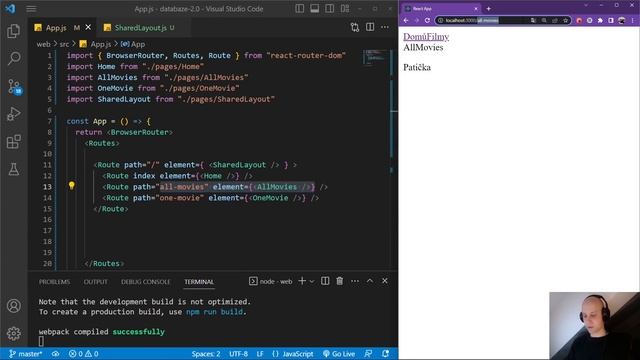
Task: Reload the browser page
Action: (427, 20)
